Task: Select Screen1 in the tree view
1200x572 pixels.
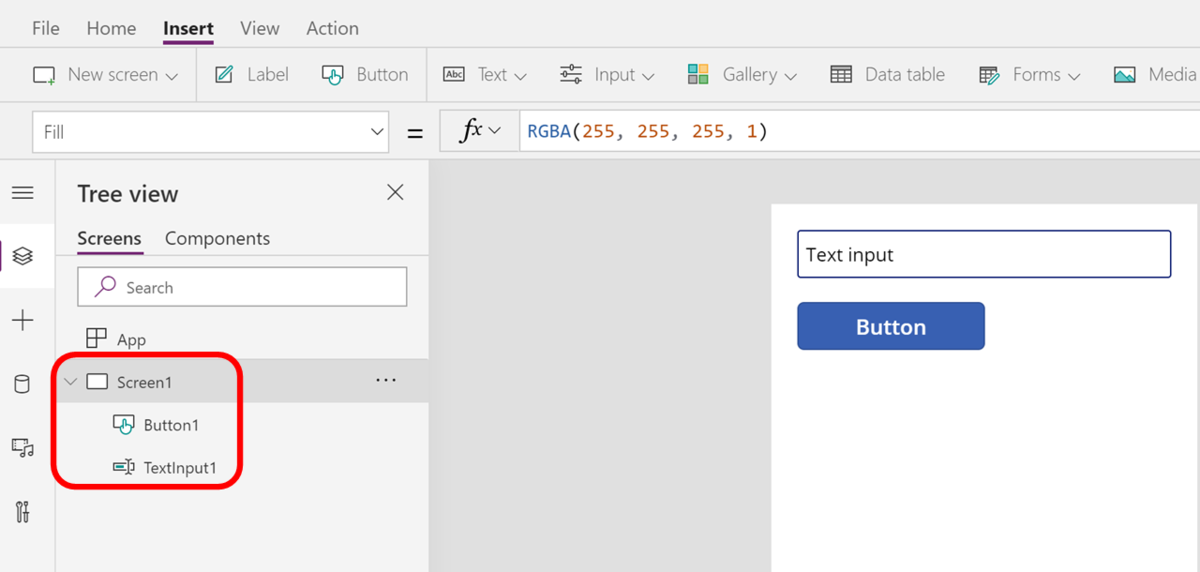Action: pos(242,382)
